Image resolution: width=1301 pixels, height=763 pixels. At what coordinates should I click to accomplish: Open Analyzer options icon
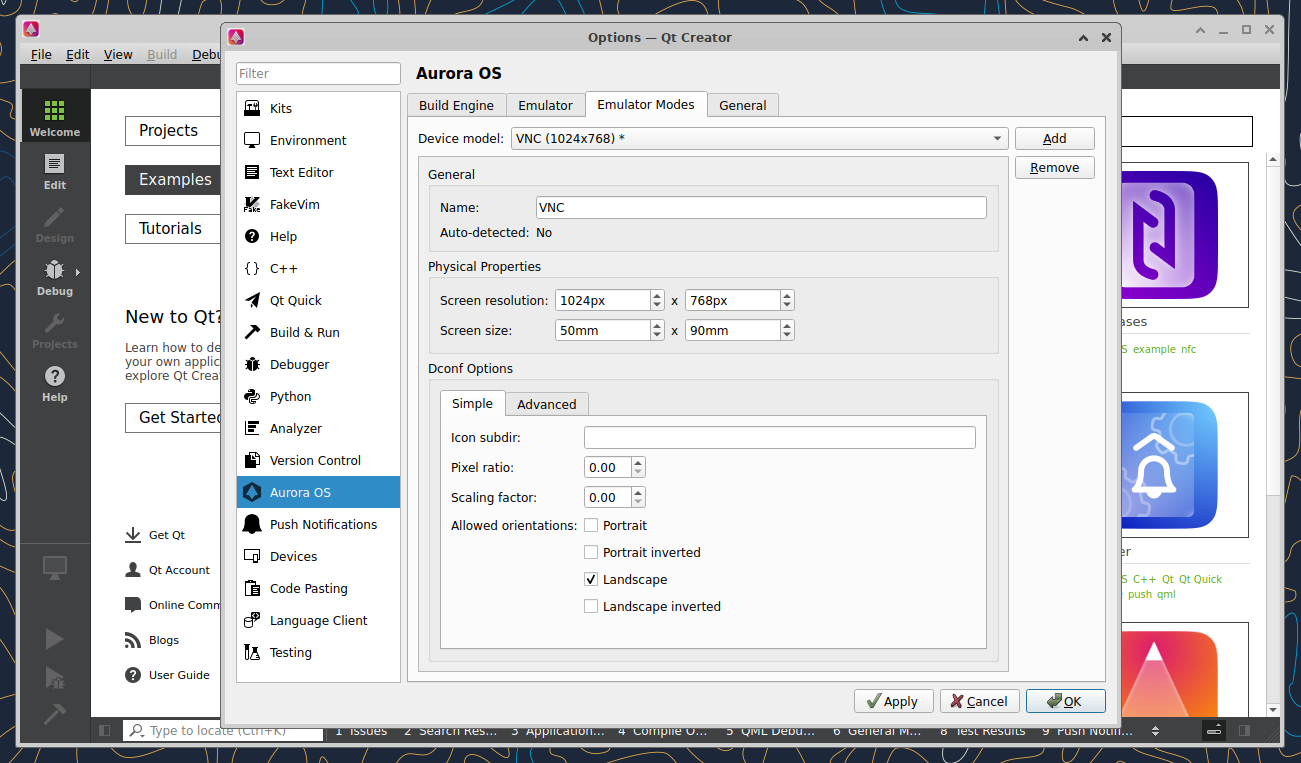[252, 428]
